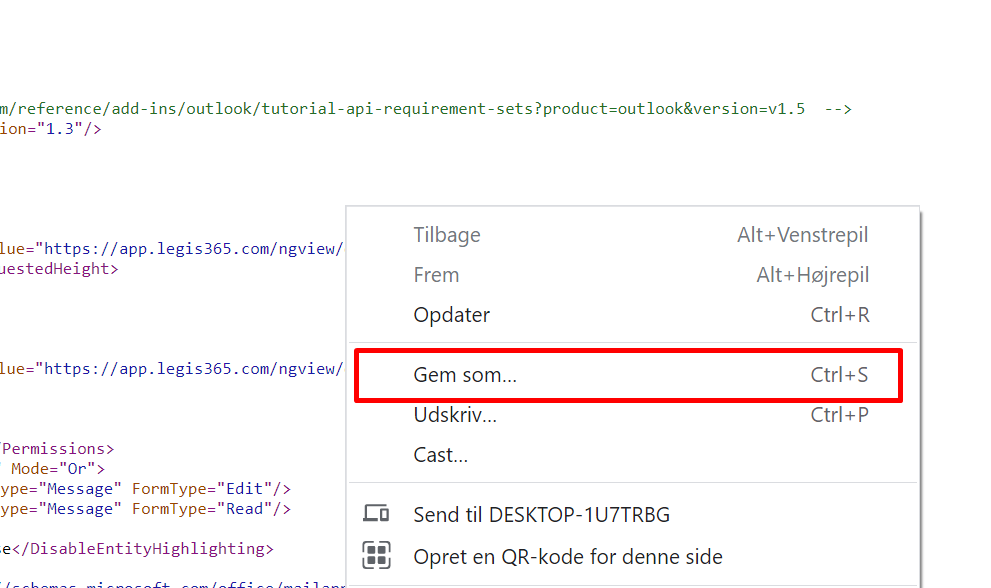Select Cast... from the context menu

click(x=441, y=455)
